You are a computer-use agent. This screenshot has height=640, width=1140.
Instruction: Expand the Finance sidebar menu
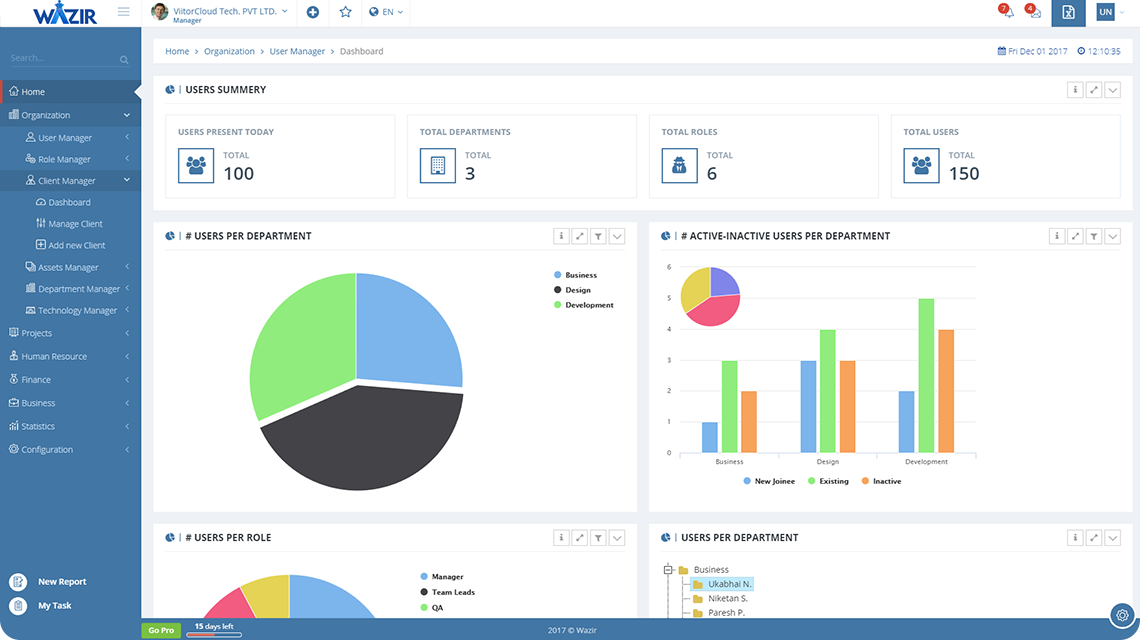(71, 380)
